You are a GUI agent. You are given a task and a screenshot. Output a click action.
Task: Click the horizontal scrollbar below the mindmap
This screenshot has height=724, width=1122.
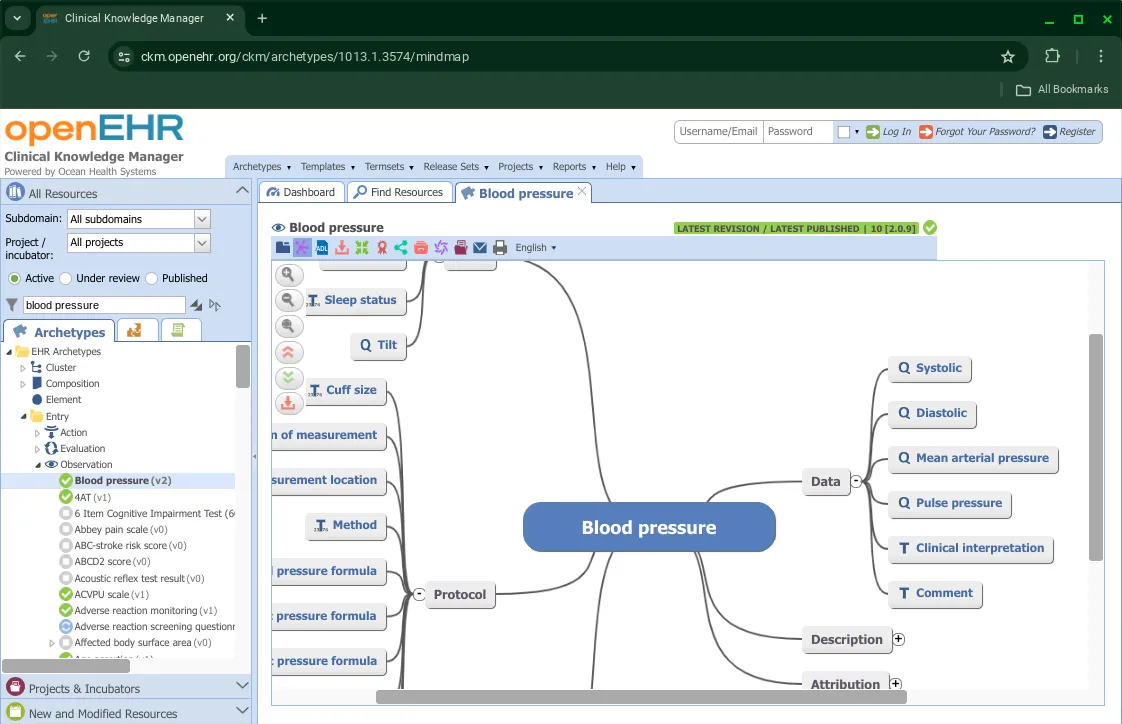click(x=640, y=697)
